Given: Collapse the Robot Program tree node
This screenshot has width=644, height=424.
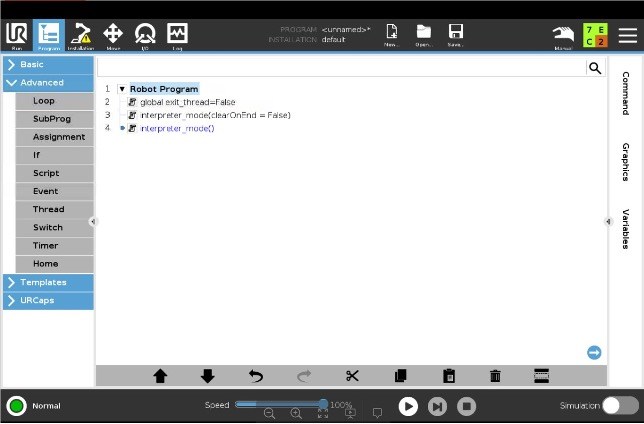Looking at the screenshot, I should (x=122, y=89).
